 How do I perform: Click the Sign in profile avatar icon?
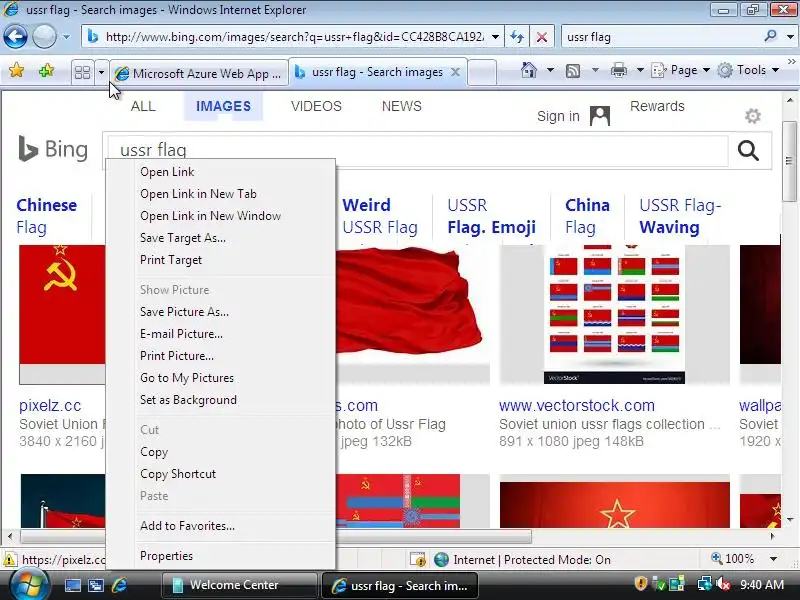pos(599,116)
